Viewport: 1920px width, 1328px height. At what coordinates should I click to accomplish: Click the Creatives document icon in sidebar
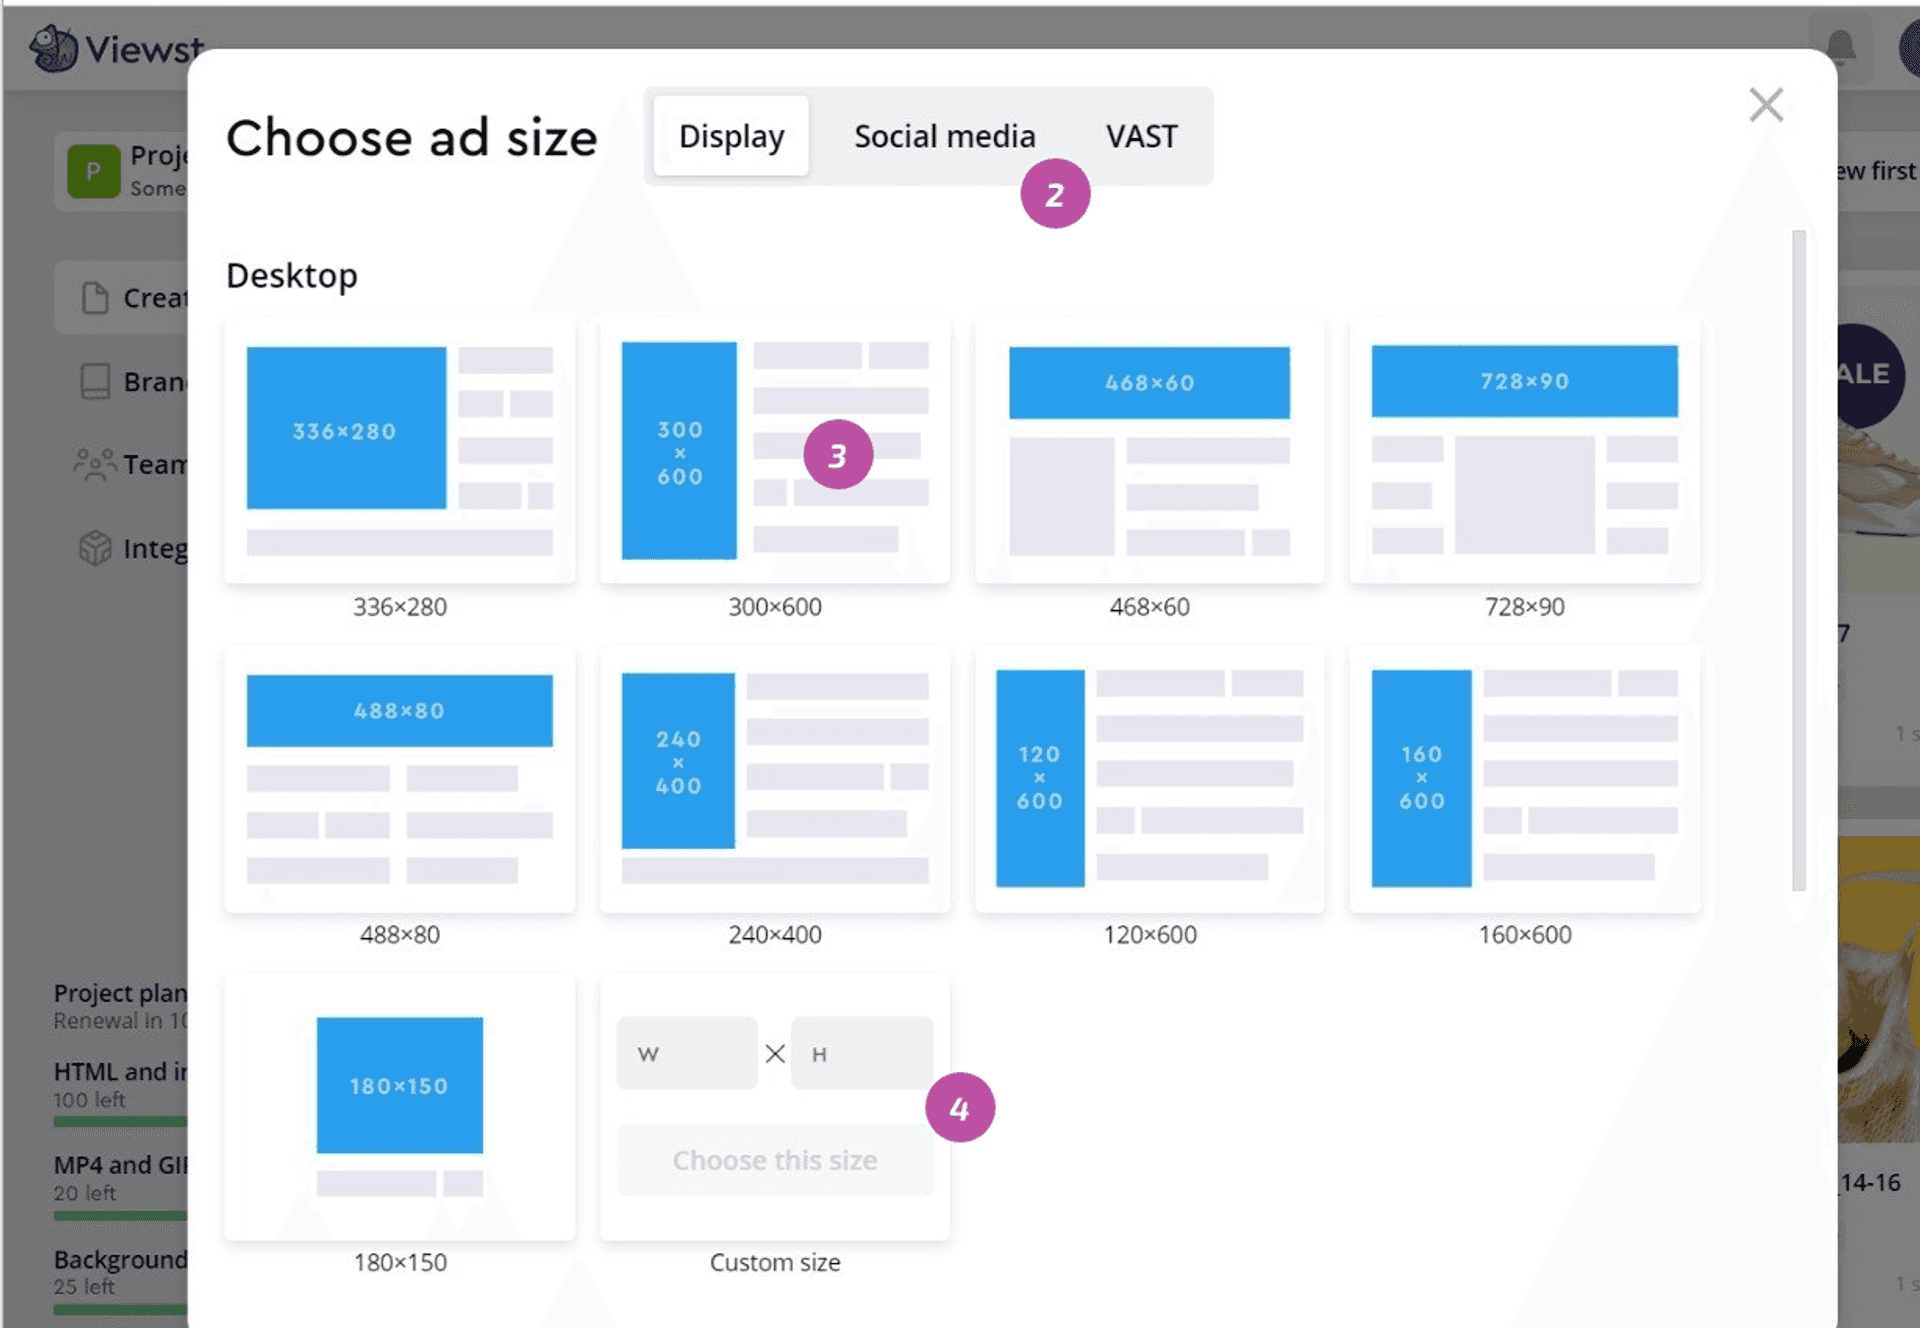coord(95,297)
